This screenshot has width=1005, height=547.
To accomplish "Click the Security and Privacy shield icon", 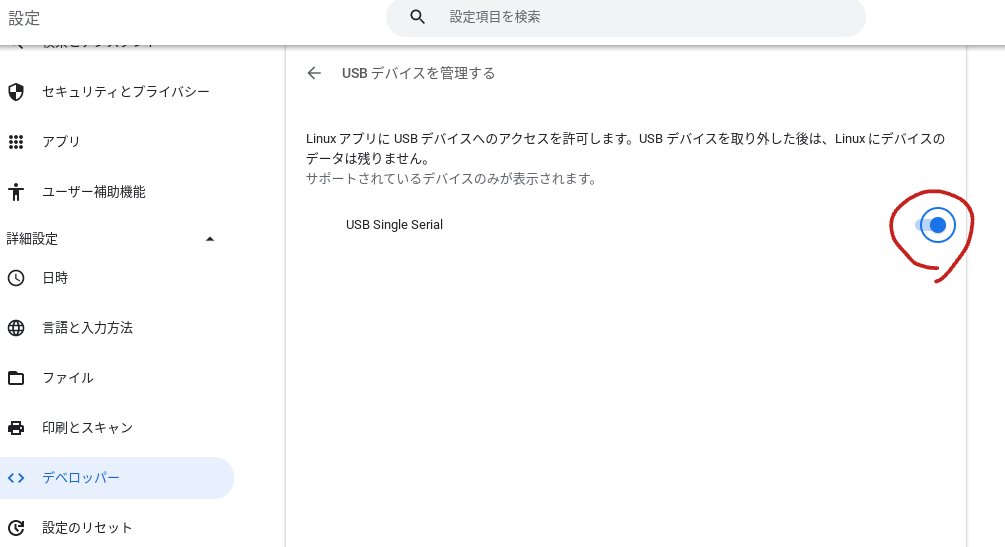I will click(16, 92).
